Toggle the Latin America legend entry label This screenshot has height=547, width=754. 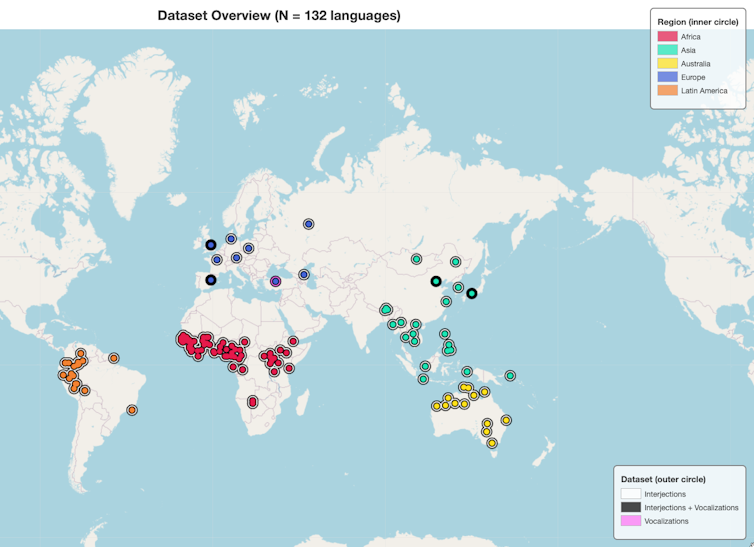[x=704, y=91]
